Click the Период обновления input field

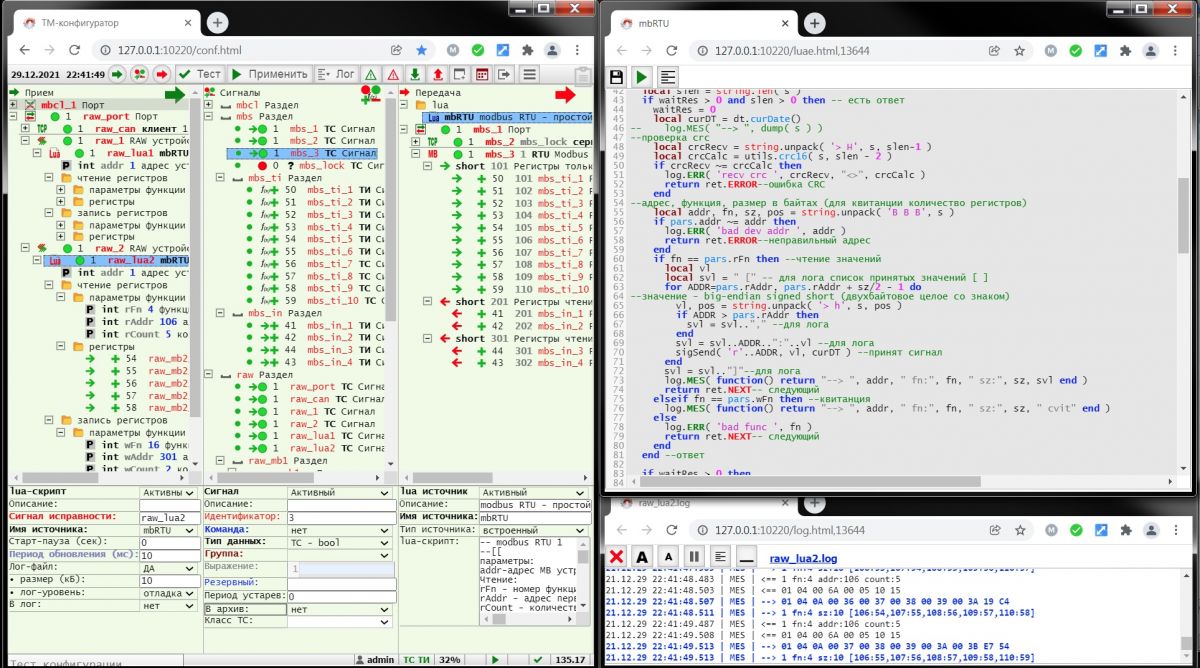point(168,554)
